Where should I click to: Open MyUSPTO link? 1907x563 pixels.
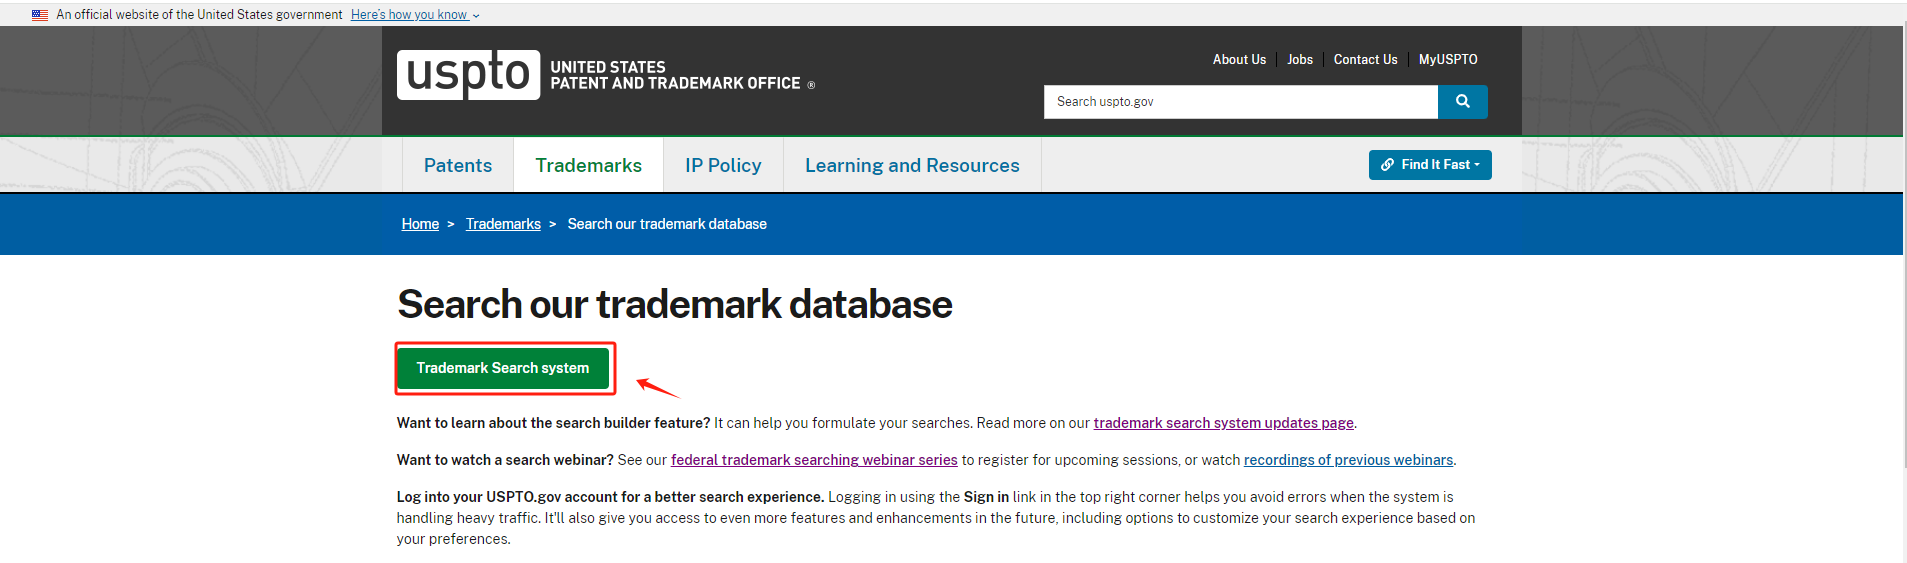pos(1448,60)
